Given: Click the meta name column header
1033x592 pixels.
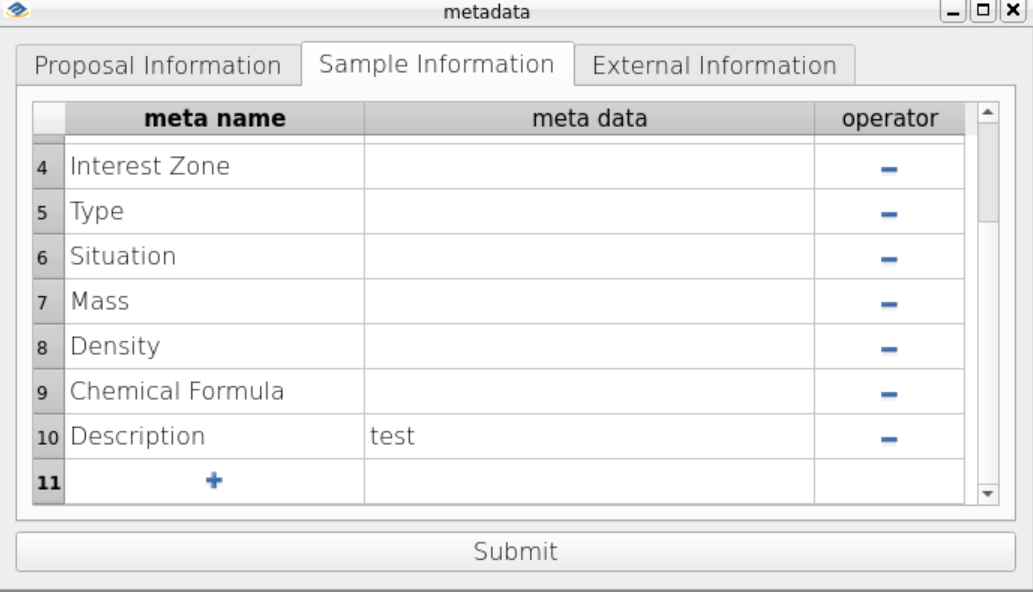Looking at the screenshot, I should click(x=215, y=119).
